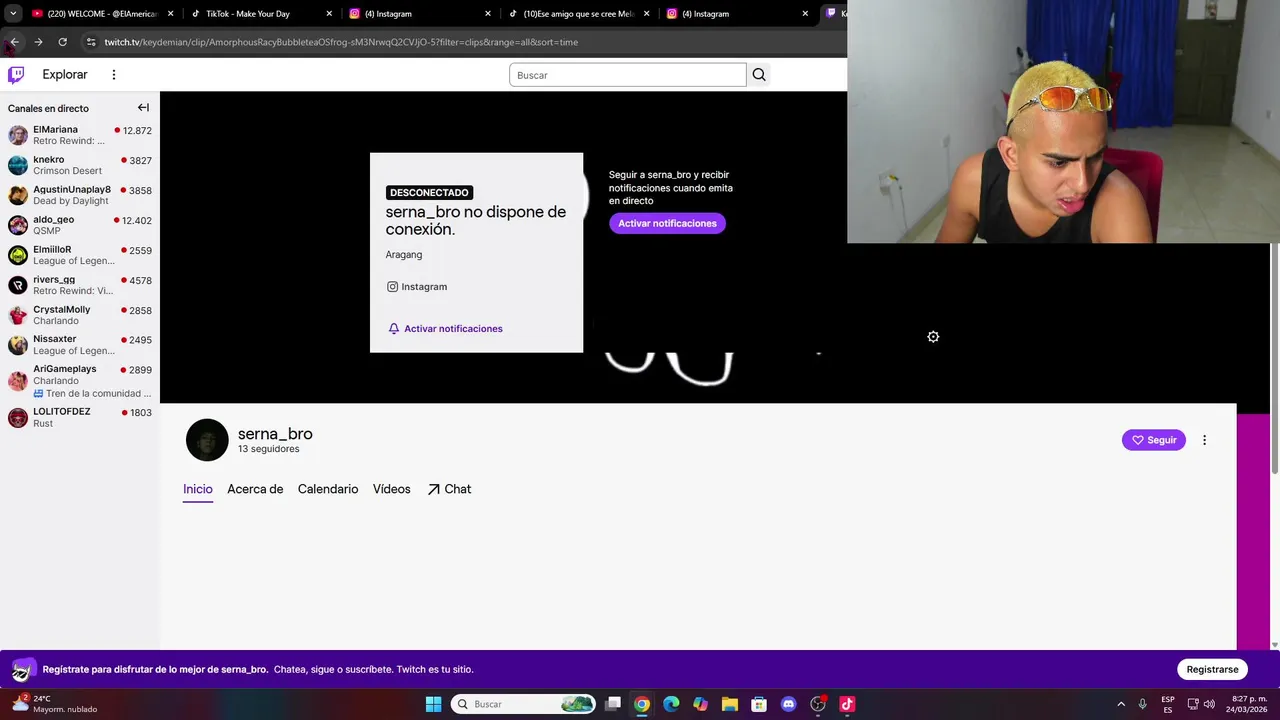Open Microsoft Store from taskbar

pyautogui.click(x=759, y=704)
